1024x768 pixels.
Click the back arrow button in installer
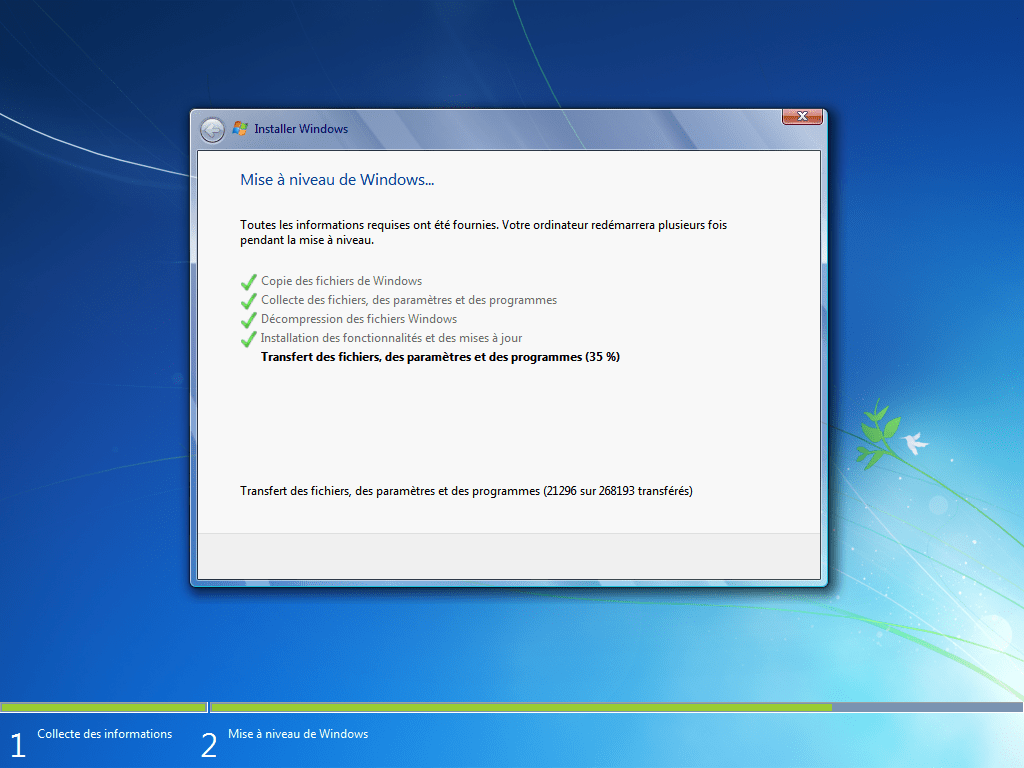[212, 131]
